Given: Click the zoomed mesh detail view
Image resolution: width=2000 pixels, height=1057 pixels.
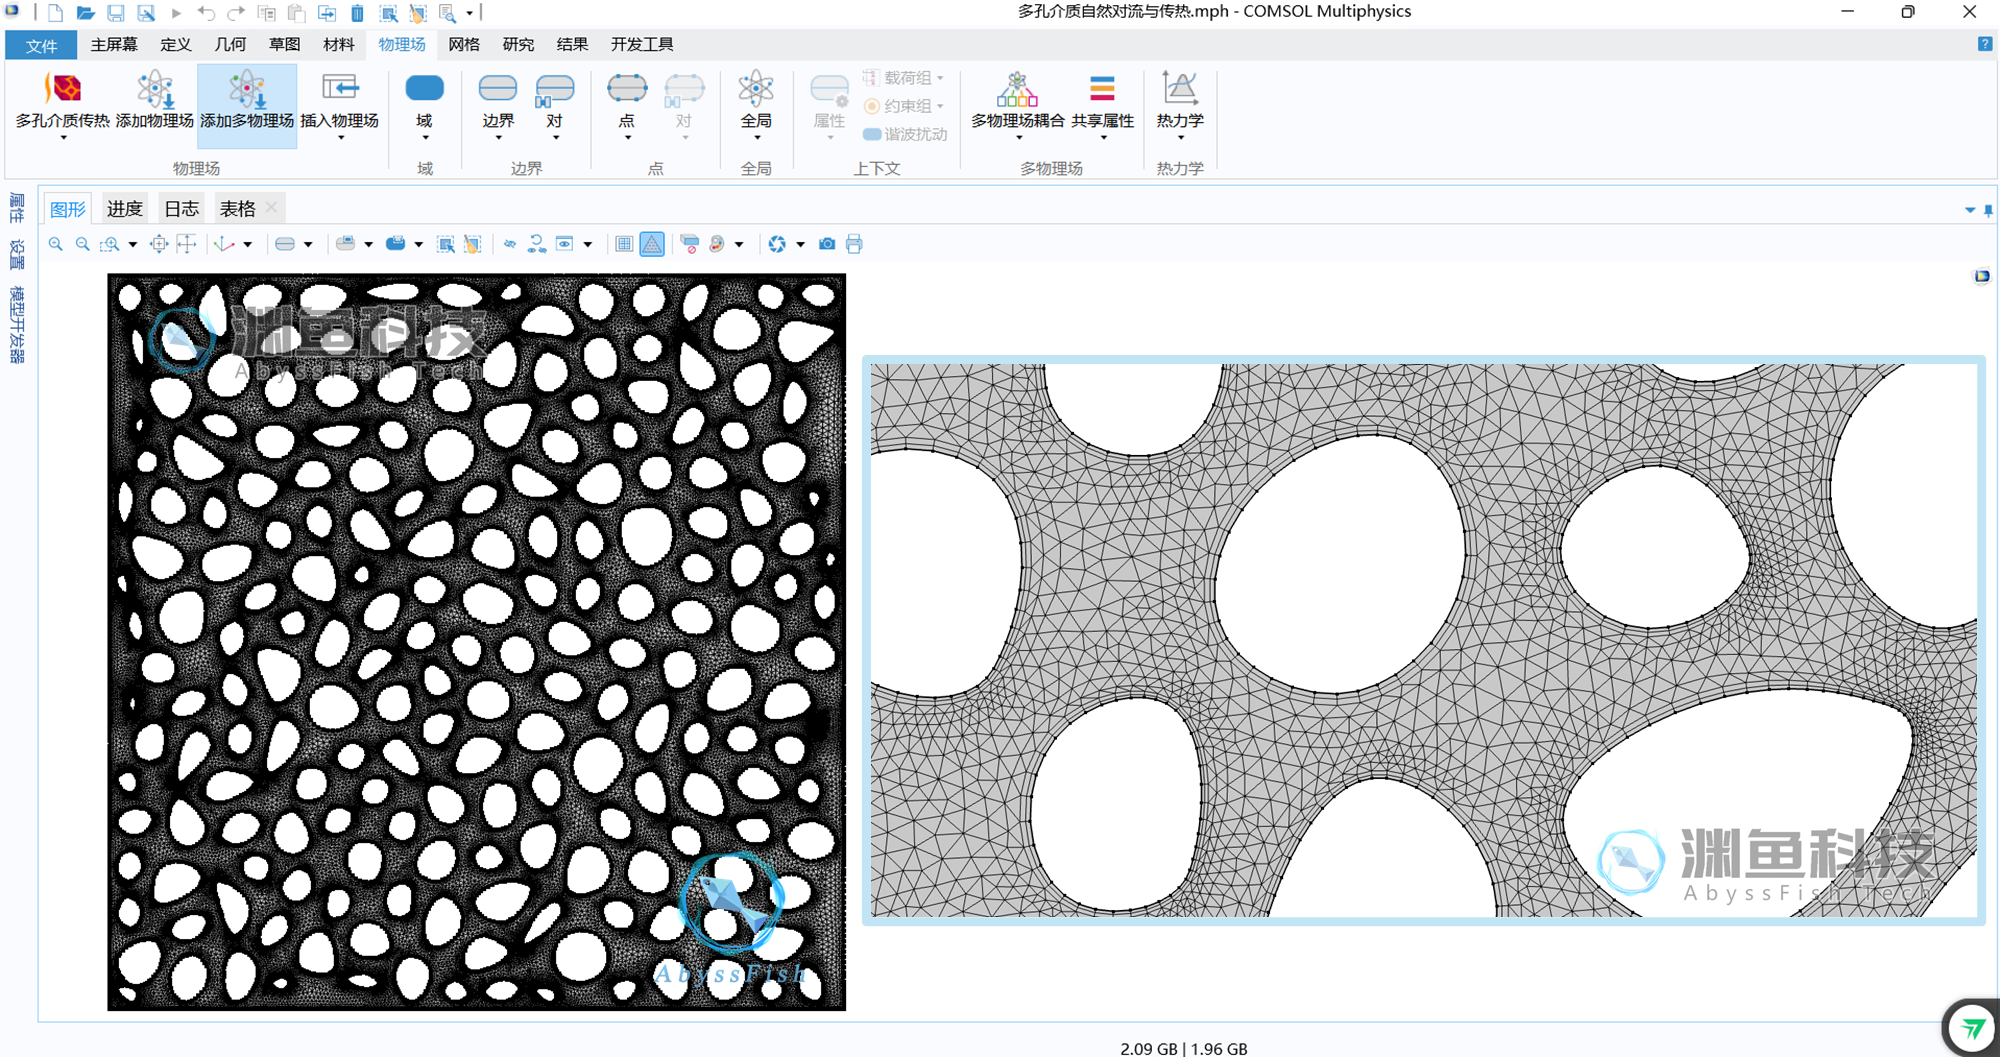Looking at the screenshot, I should point(1423,640).
